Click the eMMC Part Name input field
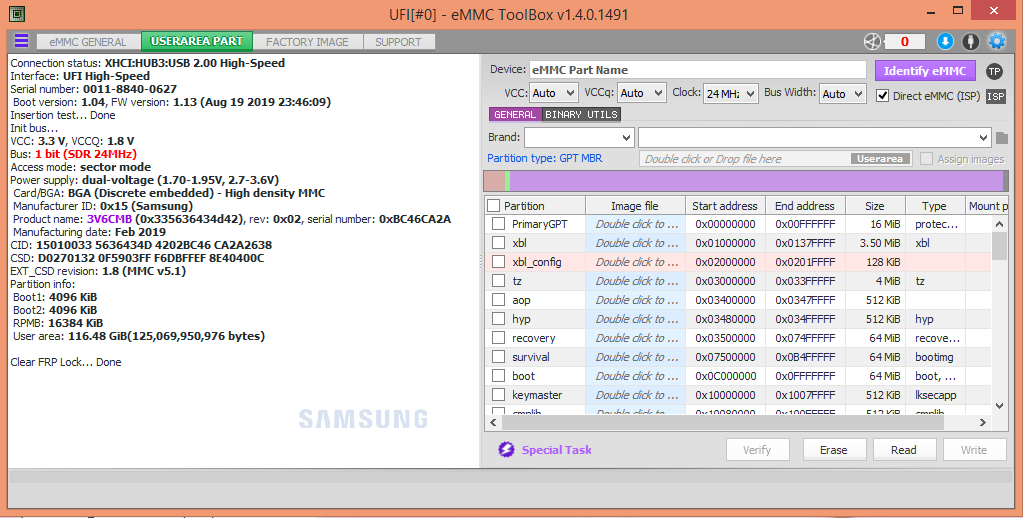Viewport: 1023px width, 518px height. [697, 70]
